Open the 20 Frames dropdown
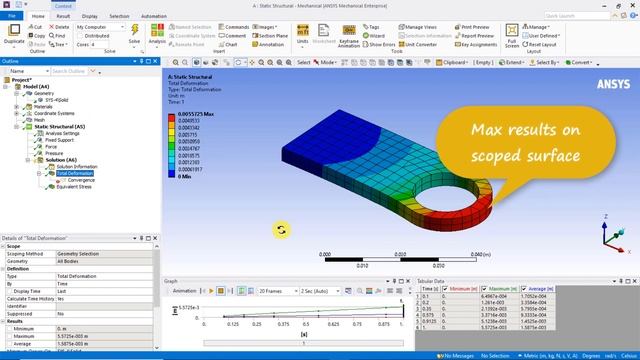 [x=278, y=291]
